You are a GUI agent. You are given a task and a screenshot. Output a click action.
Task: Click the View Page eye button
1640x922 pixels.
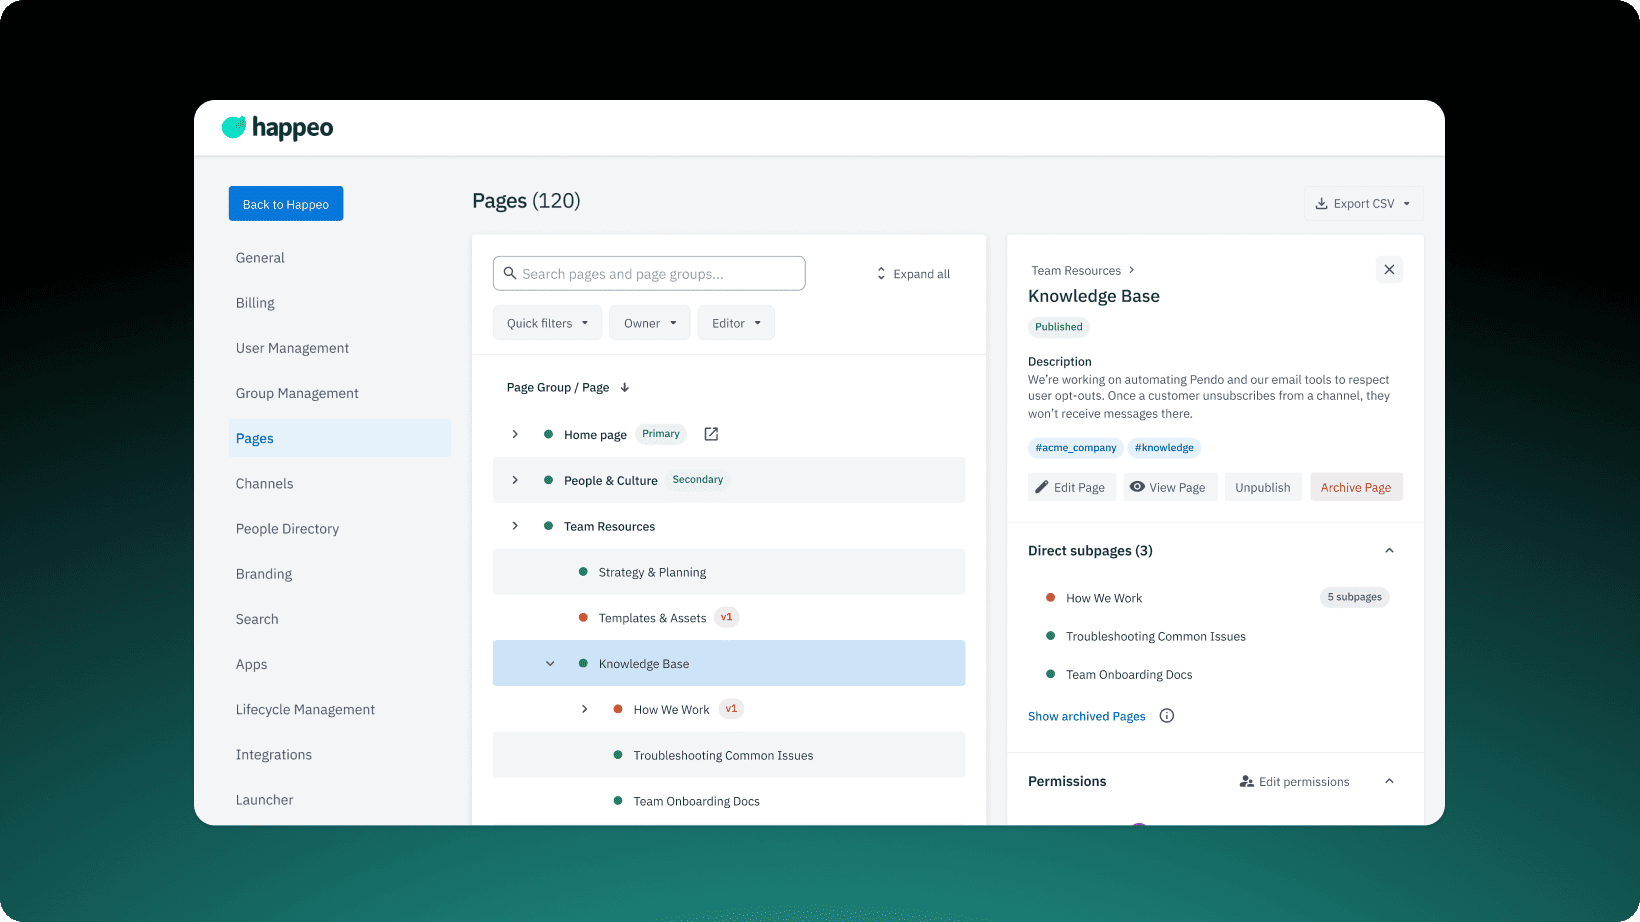(x=1168, y=487)
